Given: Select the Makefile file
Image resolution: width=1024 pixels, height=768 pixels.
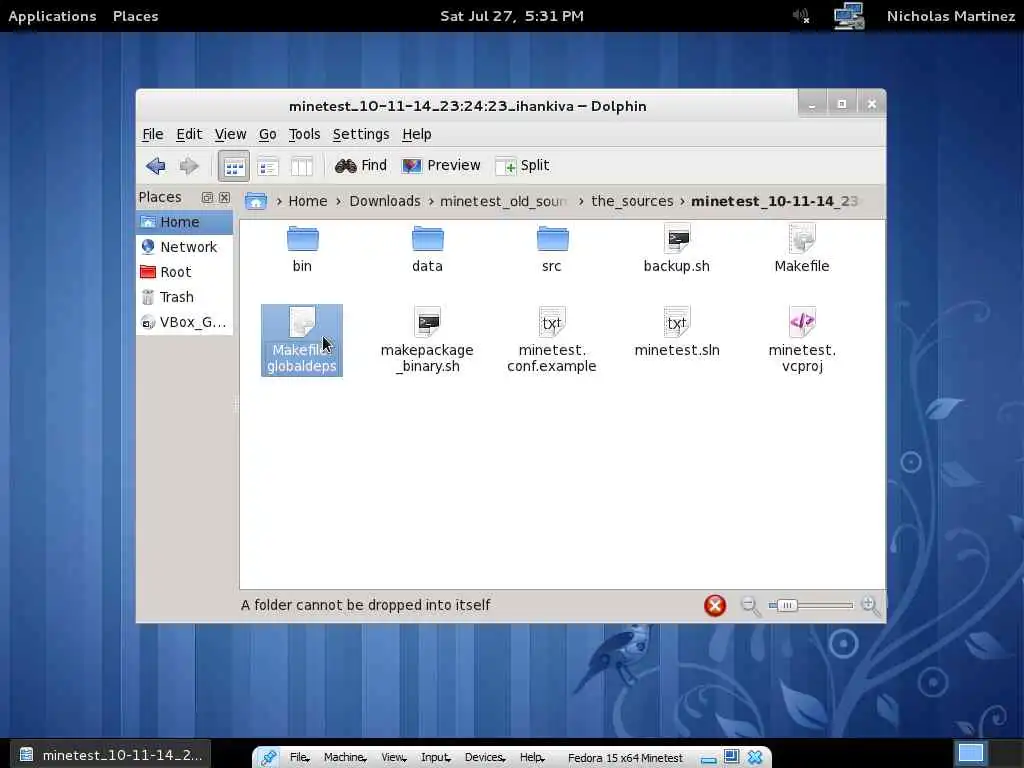Looking at the screenshot, I should pyautogui.click(x=802, y=249).
